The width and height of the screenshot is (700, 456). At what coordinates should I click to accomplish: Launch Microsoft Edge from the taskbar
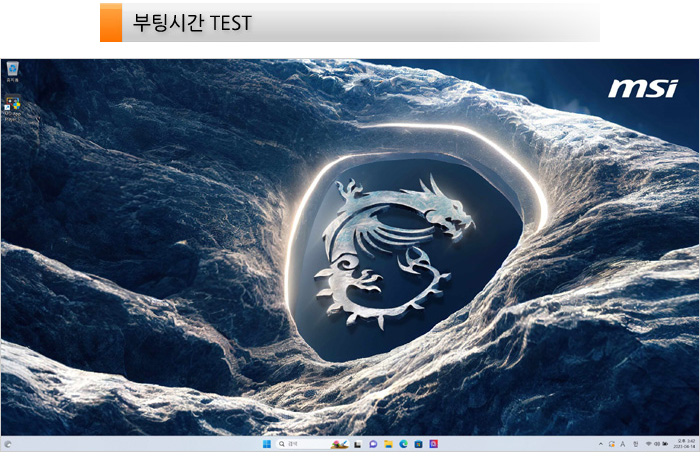coord(404,444)
